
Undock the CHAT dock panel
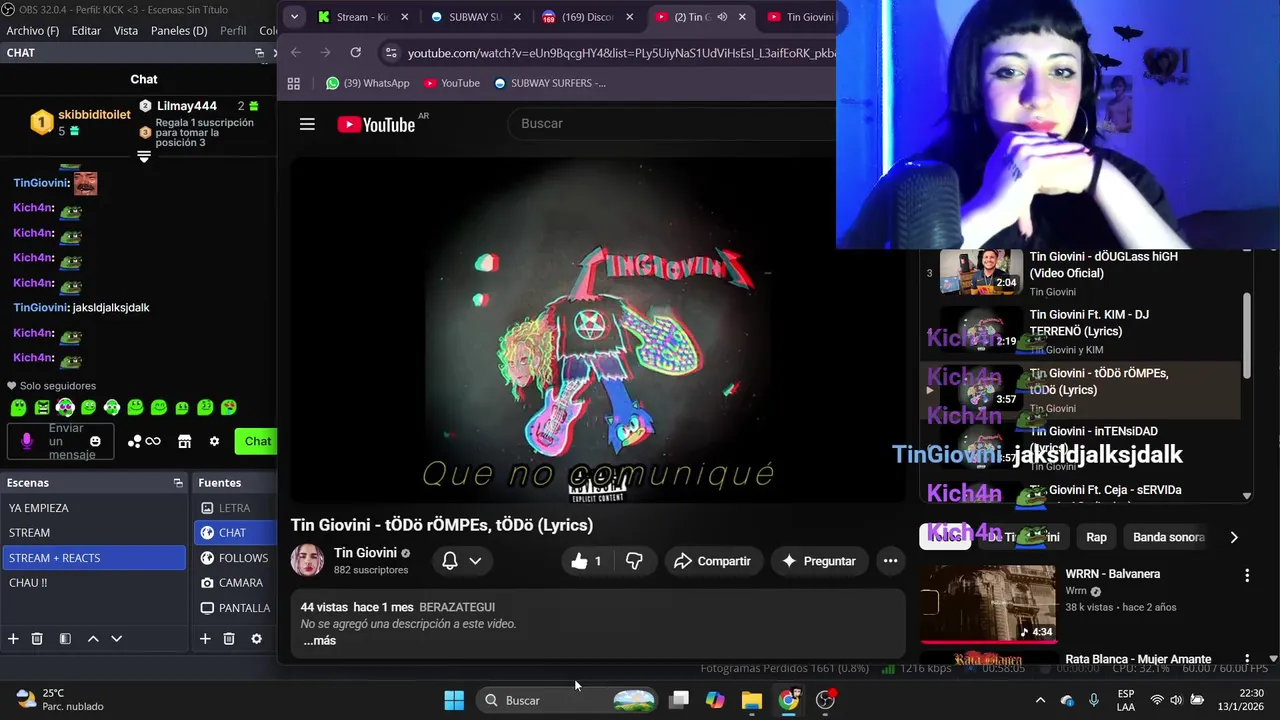click(259, 53)
